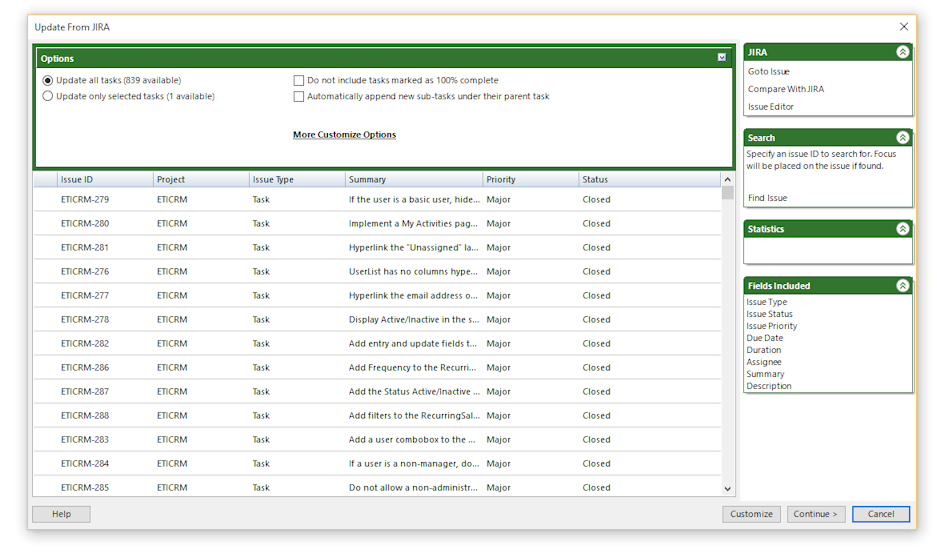Click Find Issue link
The height and width of the screenshot is (554, 937).
point(767,198)
